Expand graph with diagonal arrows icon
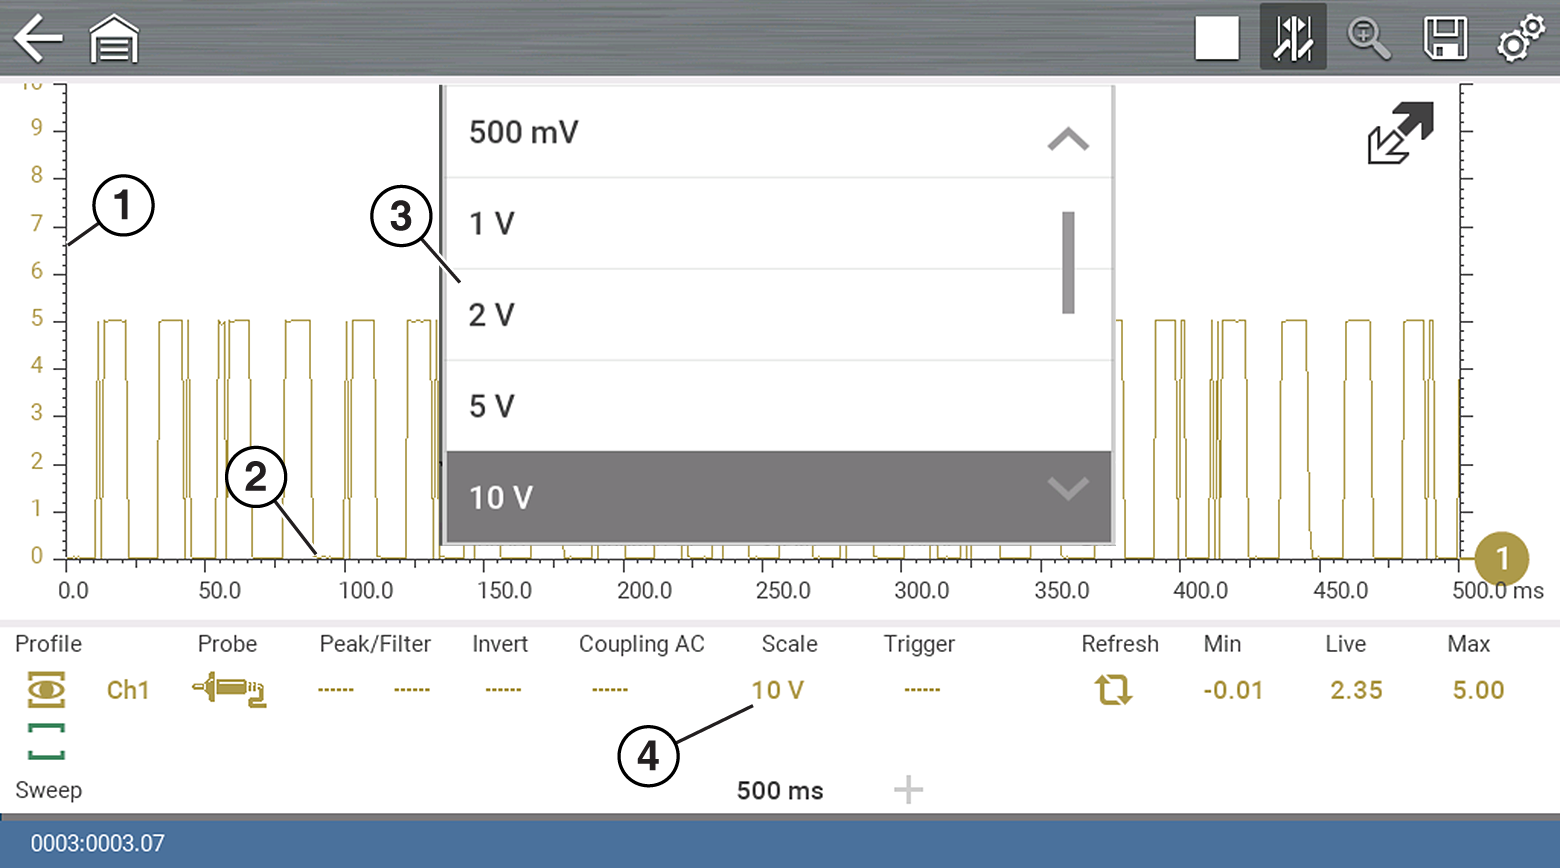Screen dimensions: 1560x868 pyautogui.click(x=1400, y=133)
